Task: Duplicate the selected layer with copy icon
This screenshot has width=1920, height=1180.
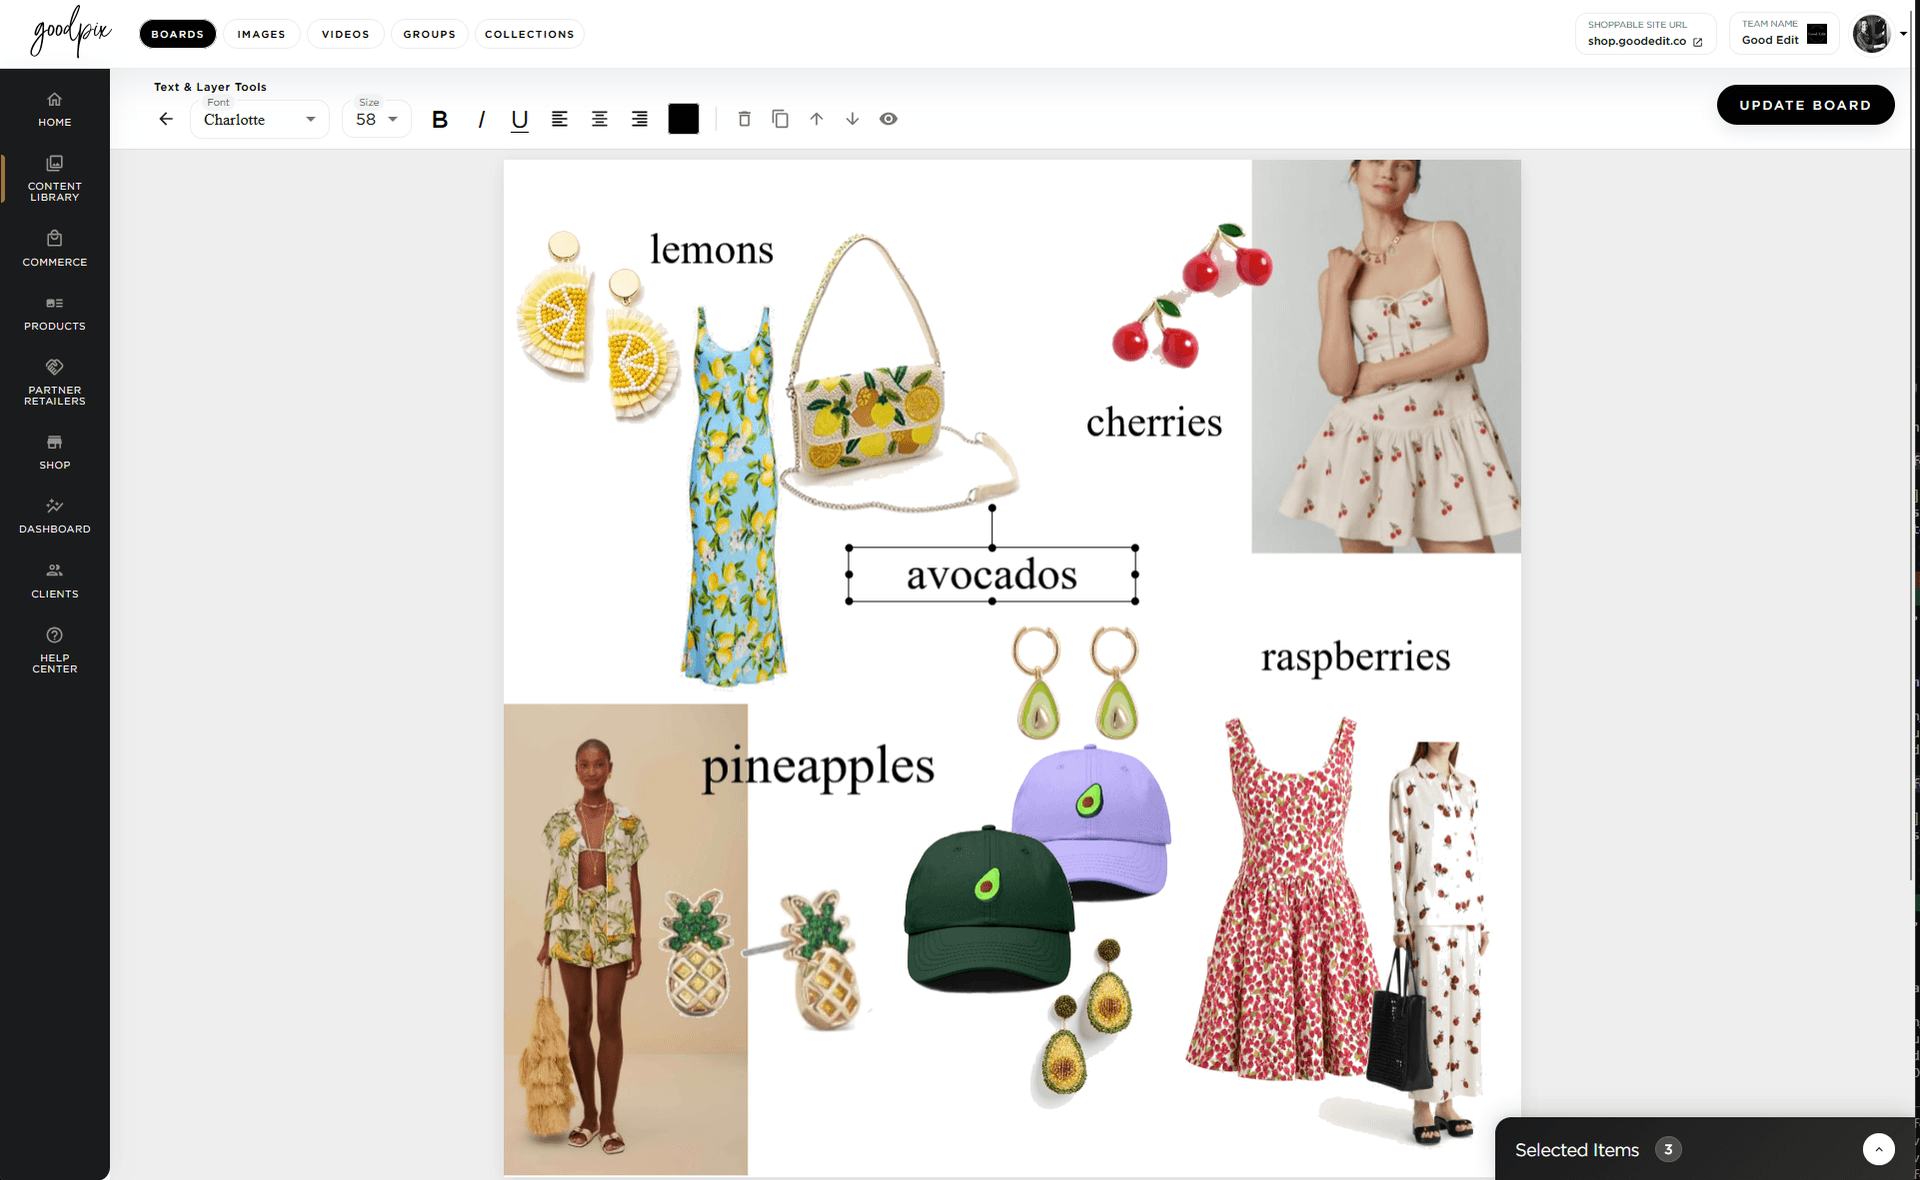Action: click(x=780, y=119)
